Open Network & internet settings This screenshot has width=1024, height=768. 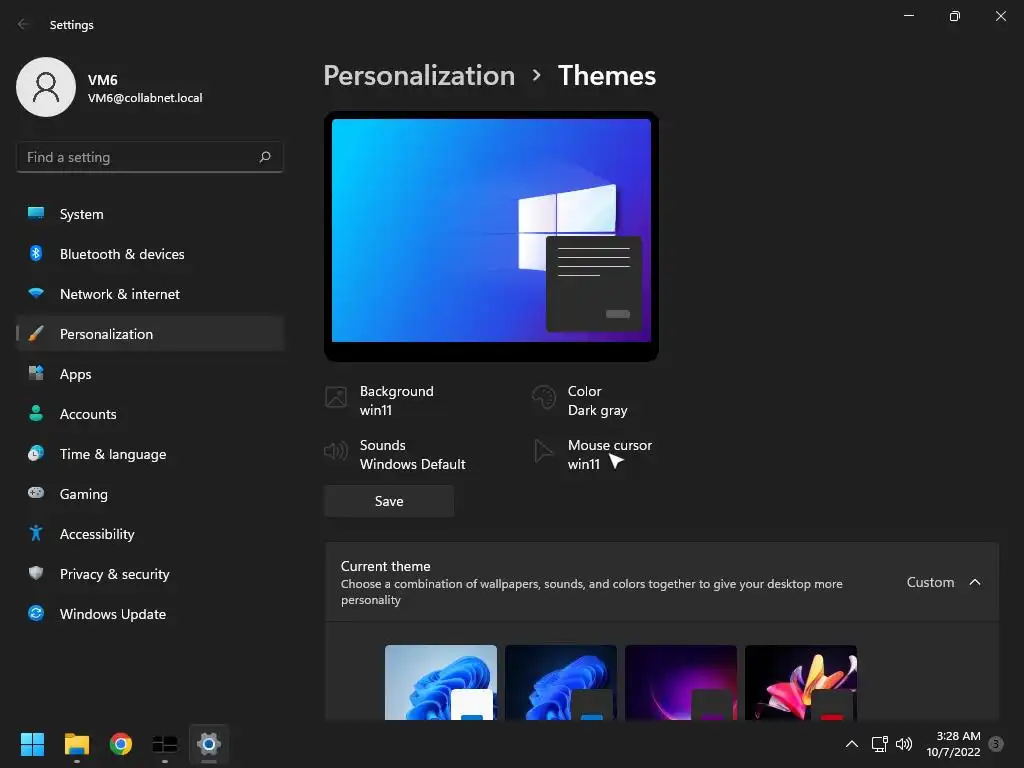150,294
